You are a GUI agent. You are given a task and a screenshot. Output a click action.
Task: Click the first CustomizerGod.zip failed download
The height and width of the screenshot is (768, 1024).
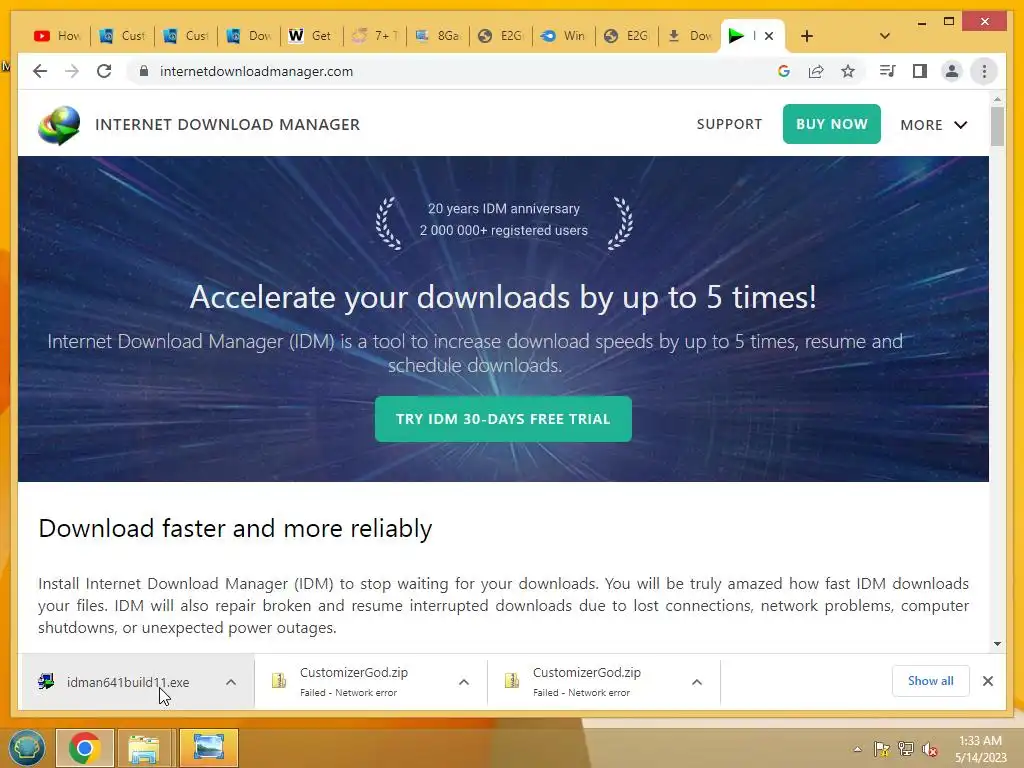(x=353, y=681)
